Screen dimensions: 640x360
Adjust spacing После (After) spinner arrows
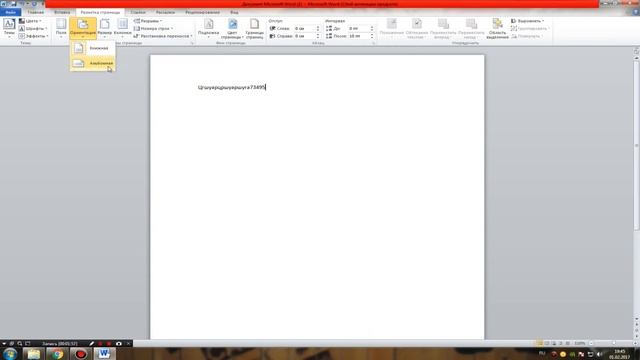click(372, 36)
